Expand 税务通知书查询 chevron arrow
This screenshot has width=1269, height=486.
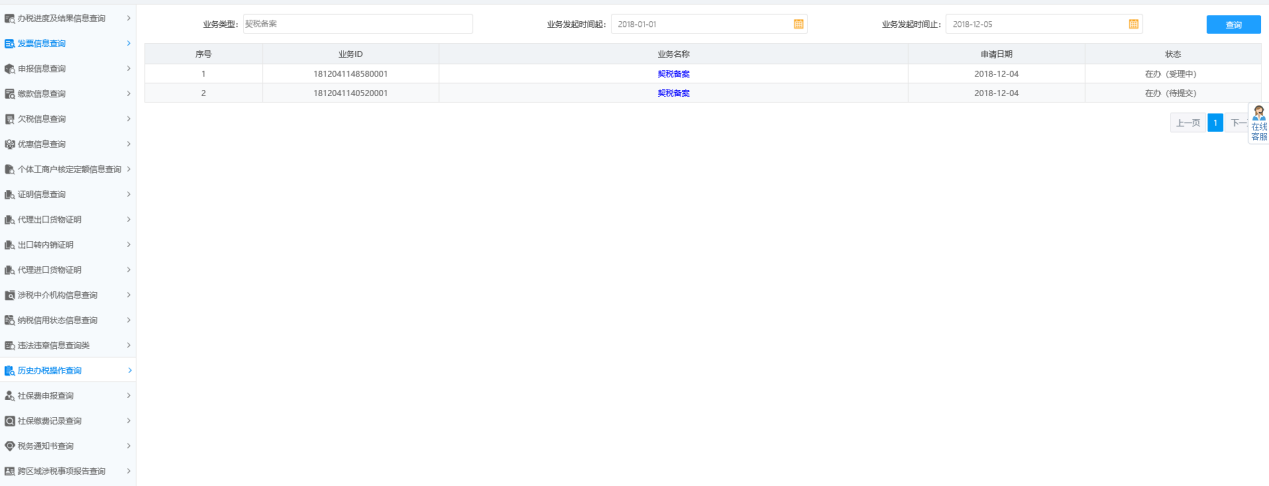pos(128,446)
